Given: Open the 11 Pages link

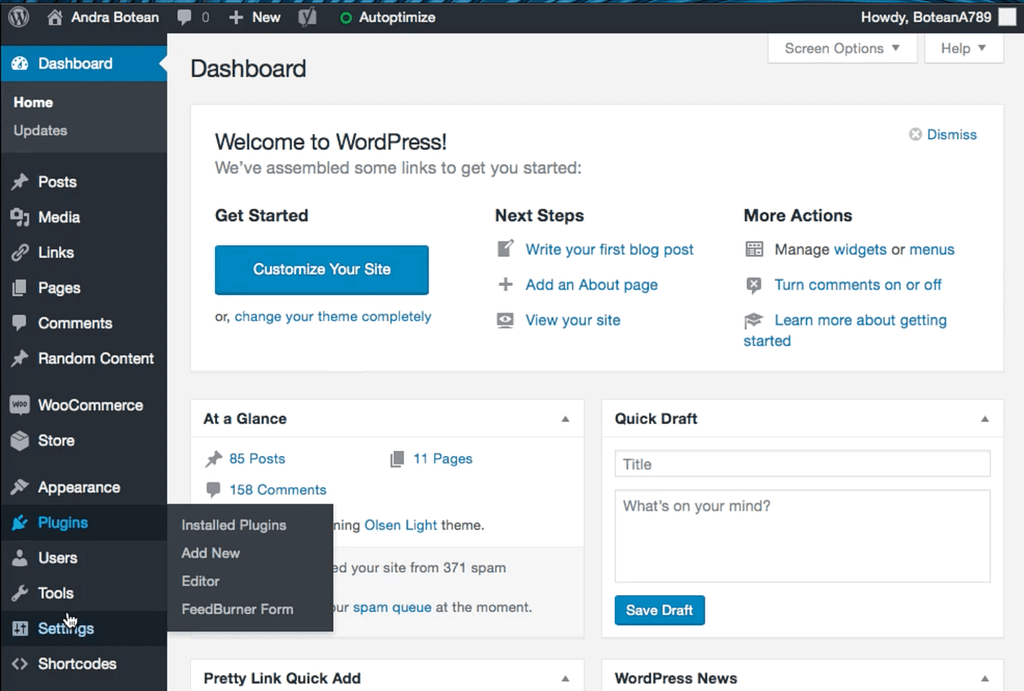Looking at the screenshot, I should coord(443,459).
